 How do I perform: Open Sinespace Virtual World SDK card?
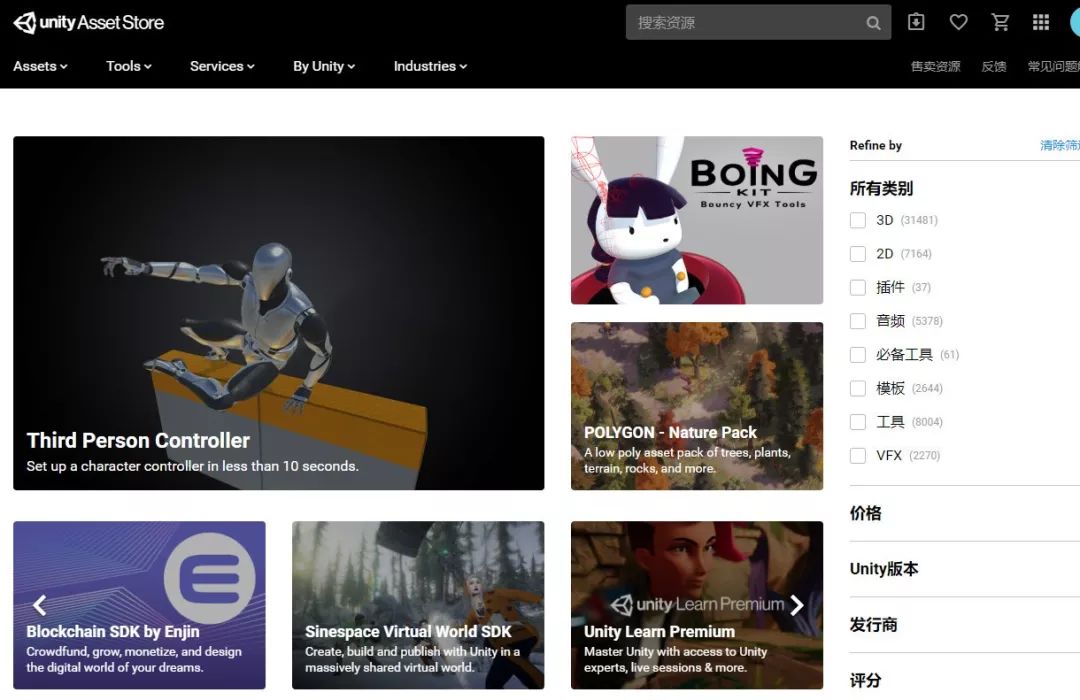coord(417,605)
